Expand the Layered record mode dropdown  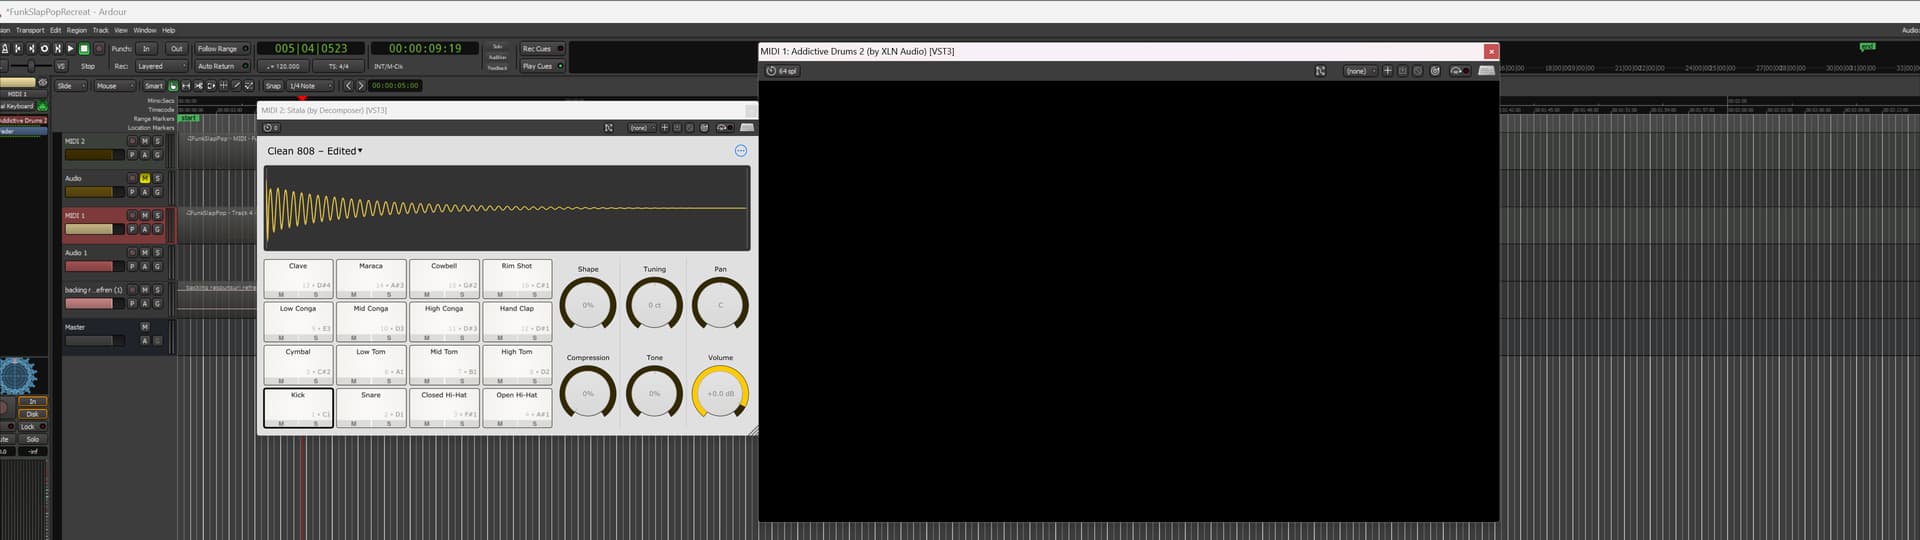click(x=160, y=67)
